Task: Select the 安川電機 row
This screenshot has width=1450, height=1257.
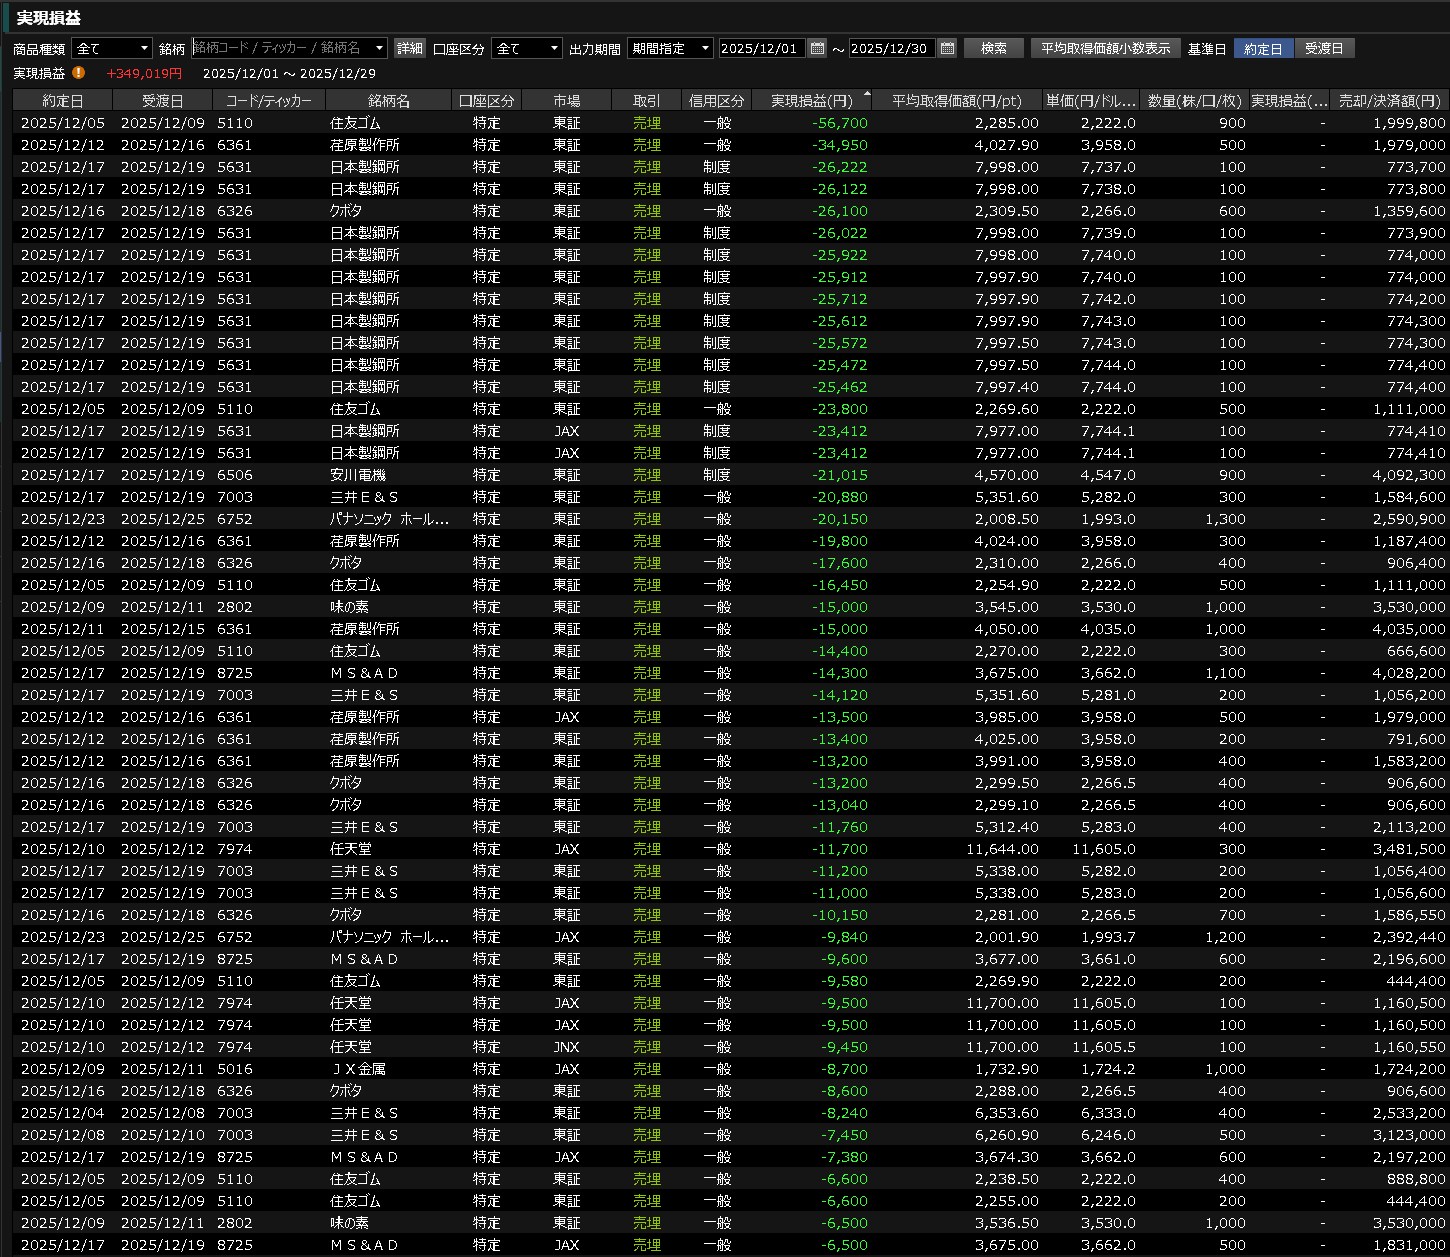Action: [x=358, y=475]
